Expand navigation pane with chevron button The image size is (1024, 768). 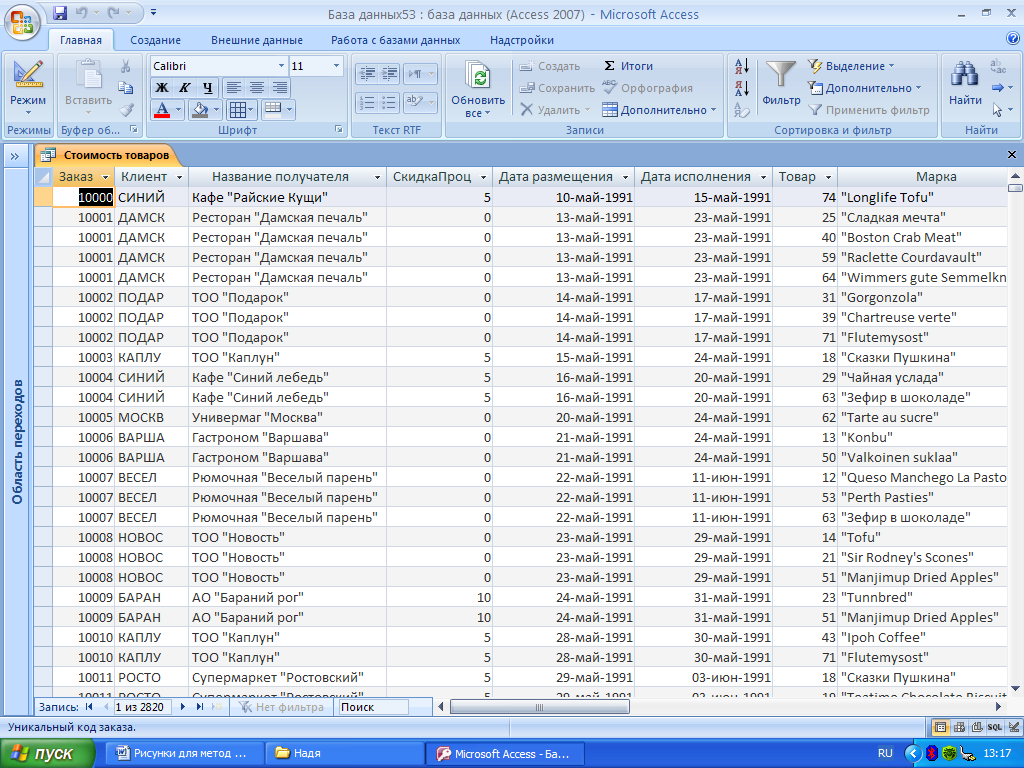tap(14, 155)
